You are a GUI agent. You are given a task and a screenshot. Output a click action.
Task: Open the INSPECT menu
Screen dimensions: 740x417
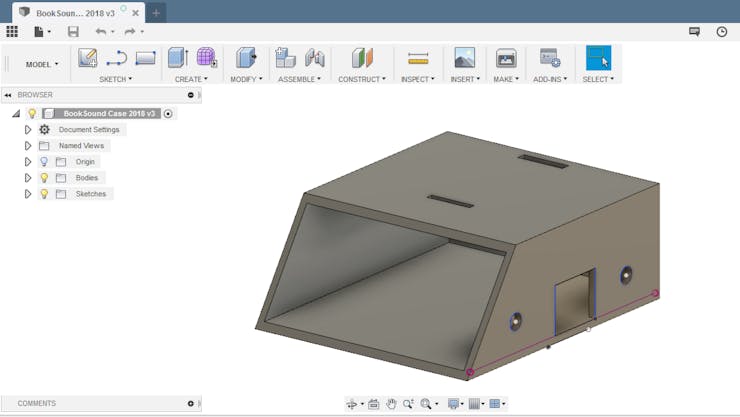coord(418,79)
